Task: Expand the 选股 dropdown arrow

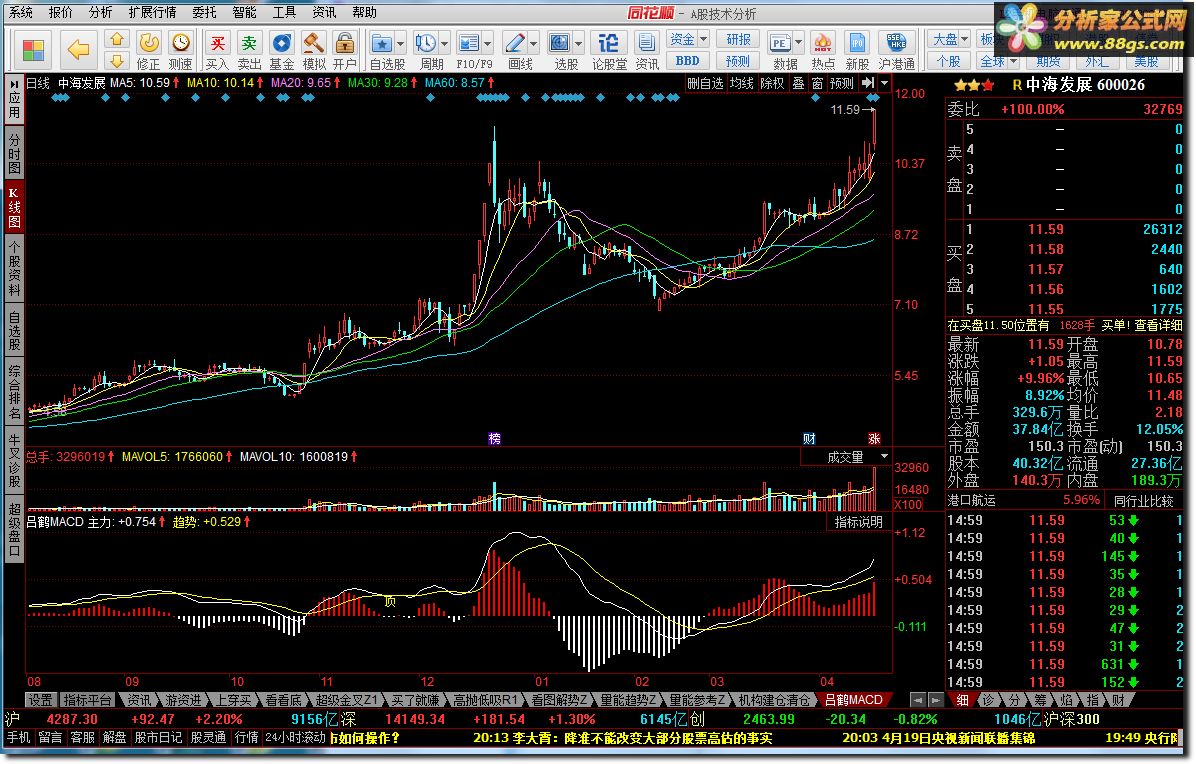Action: (578, 43)
